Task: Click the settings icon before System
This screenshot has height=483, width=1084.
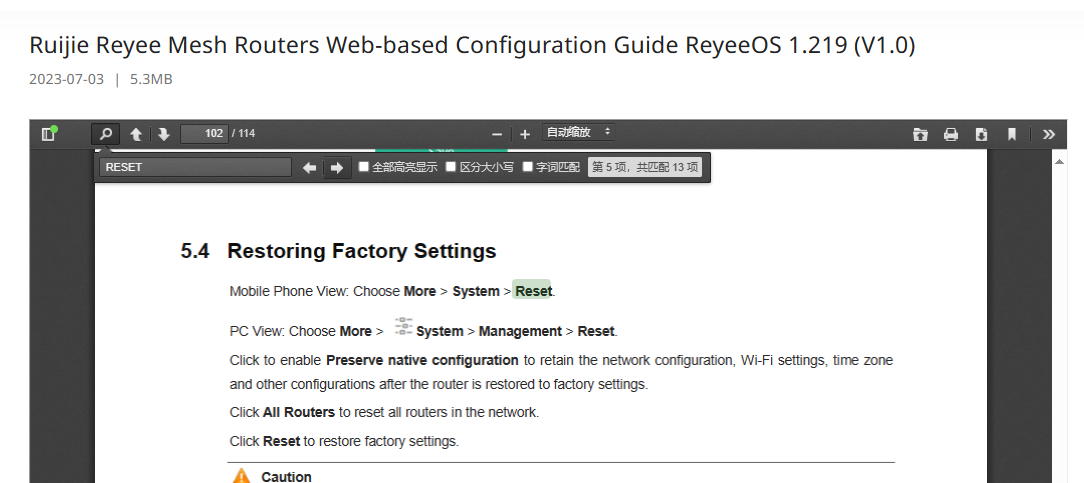Action: (x=403, y=326)
